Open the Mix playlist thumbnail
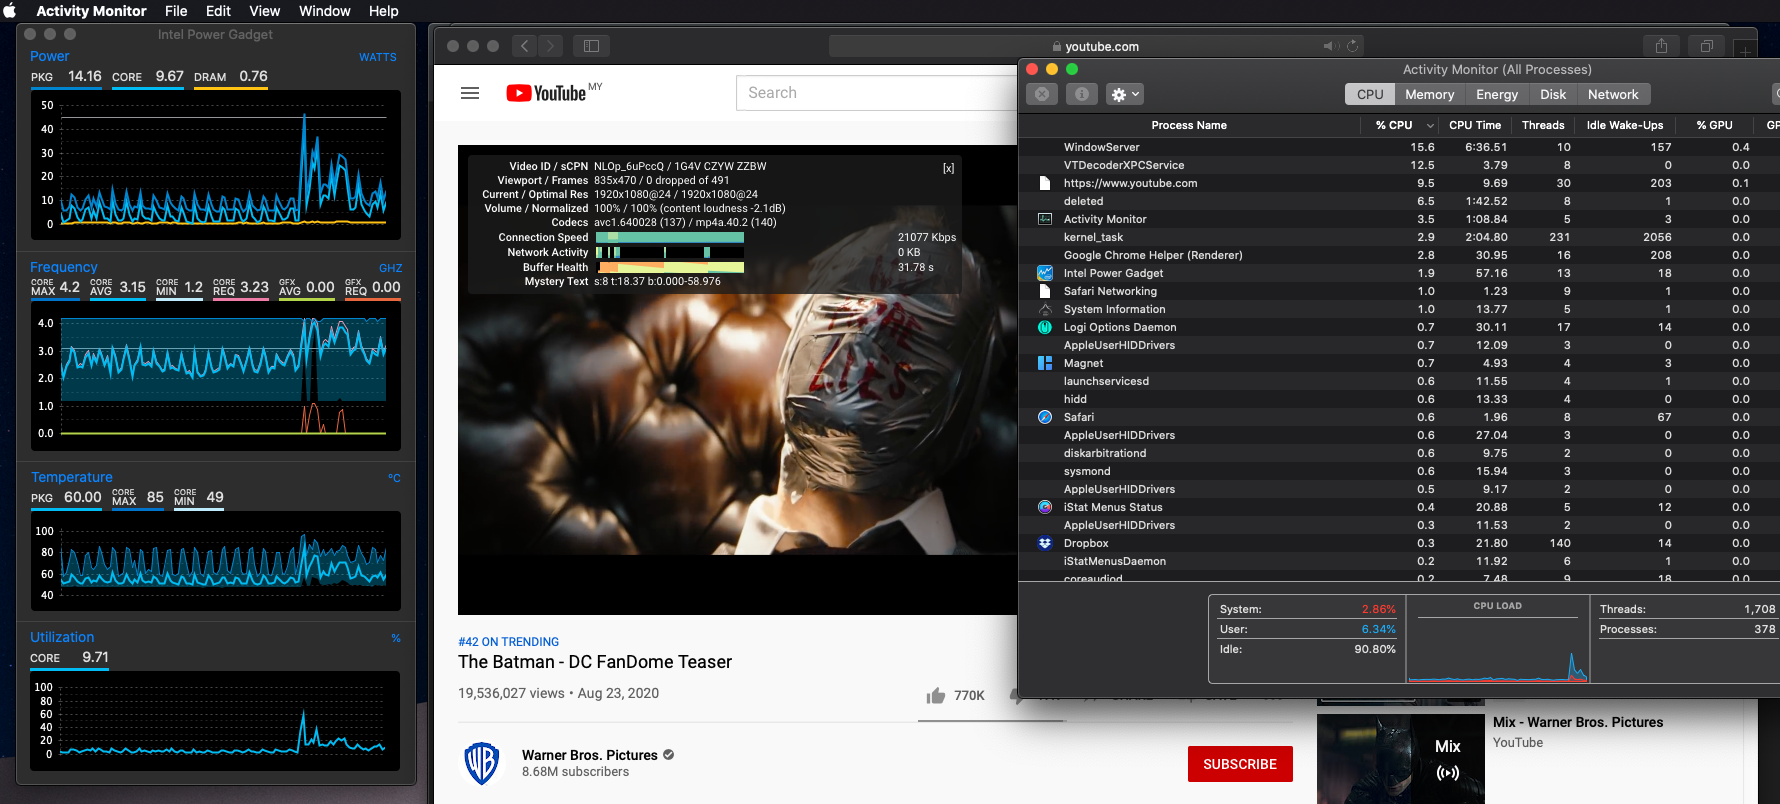This screenshot has height=804, width=1780. point(1401,759)
